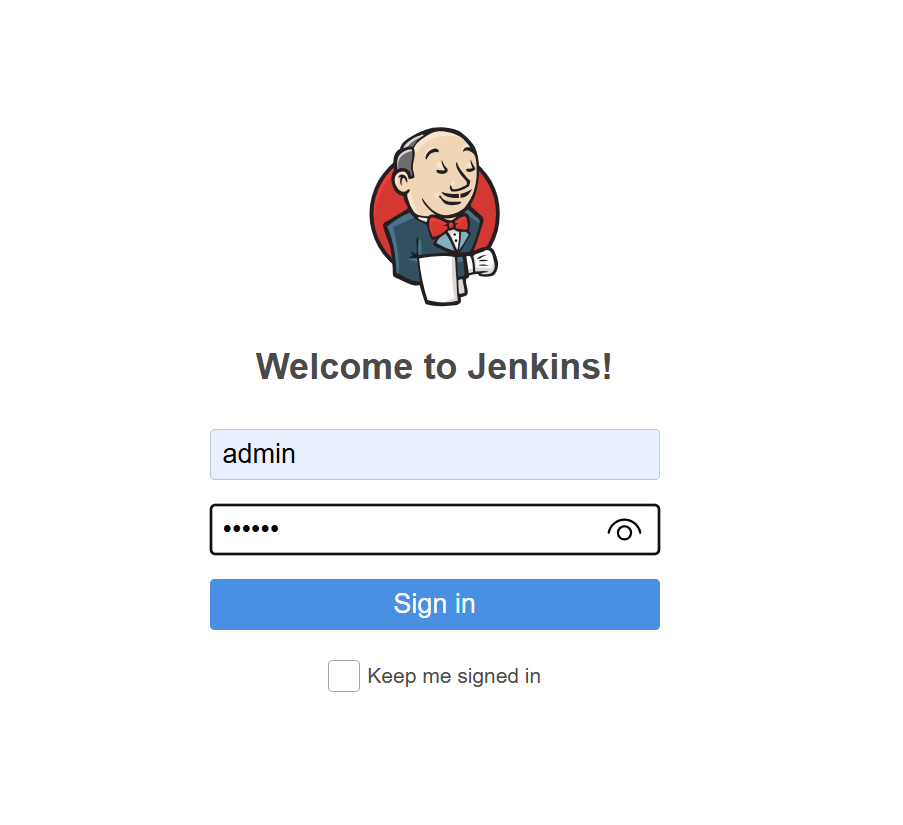
Task: Select the Welcome to Jenkins! heading
Action: coord(434,367)
